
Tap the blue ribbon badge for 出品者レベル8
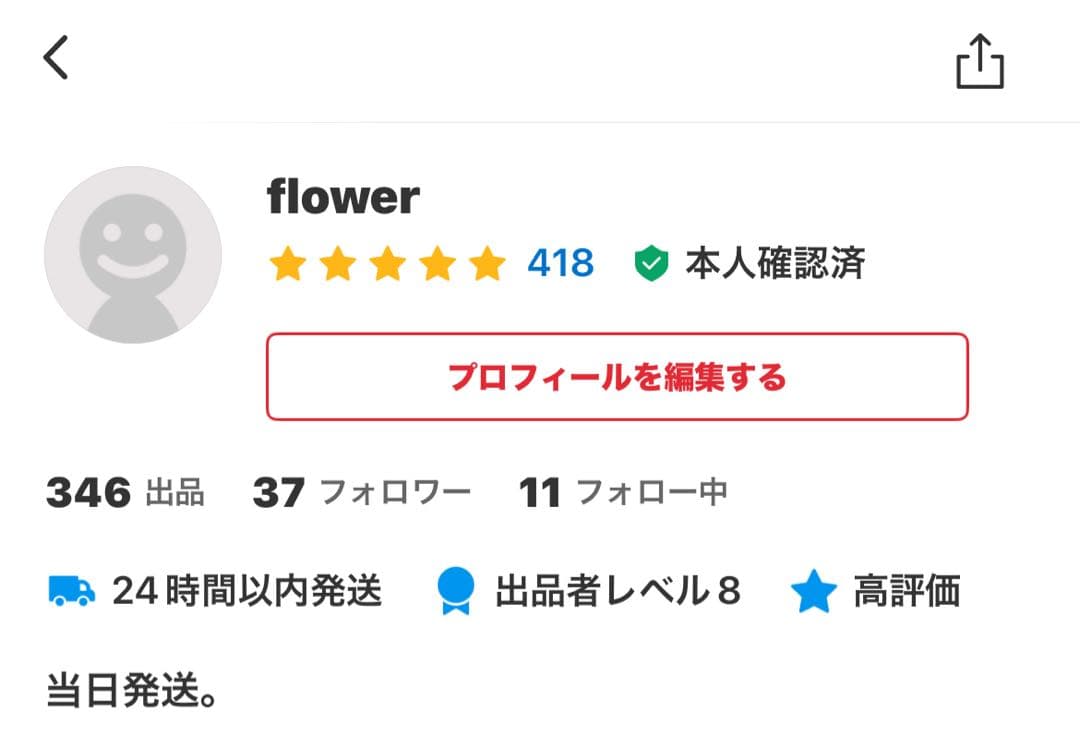pos(455,591)
